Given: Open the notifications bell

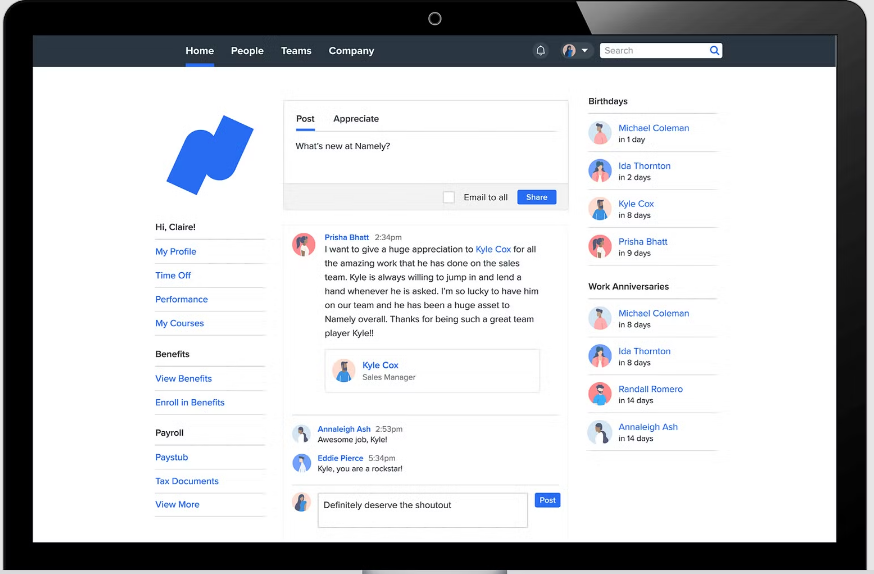Looking at the screenshot, I should [541, 51].
